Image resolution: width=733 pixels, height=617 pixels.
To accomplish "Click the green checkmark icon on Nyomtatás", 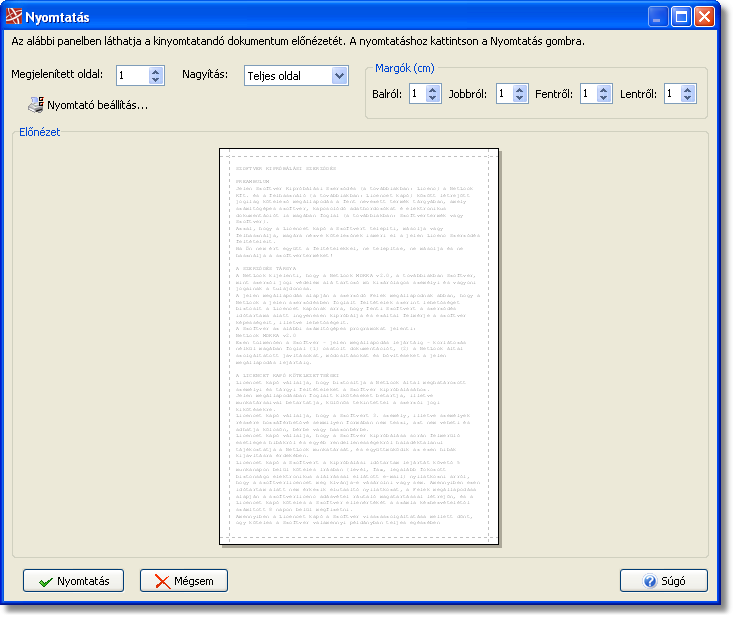I will (x=46, y=581).
